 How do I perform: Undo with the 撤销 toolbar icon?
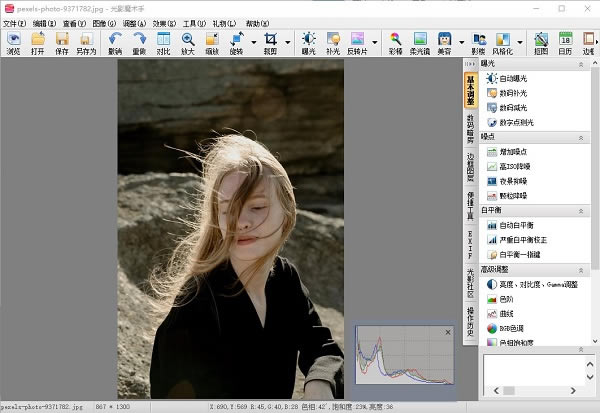point(115,43)
